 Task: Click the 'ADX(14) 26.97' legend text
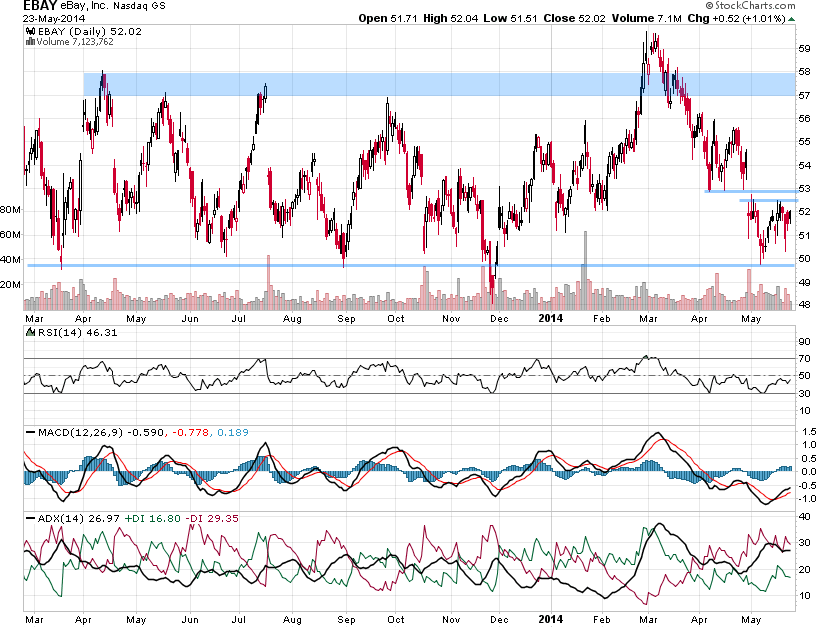tap(79, 519)
